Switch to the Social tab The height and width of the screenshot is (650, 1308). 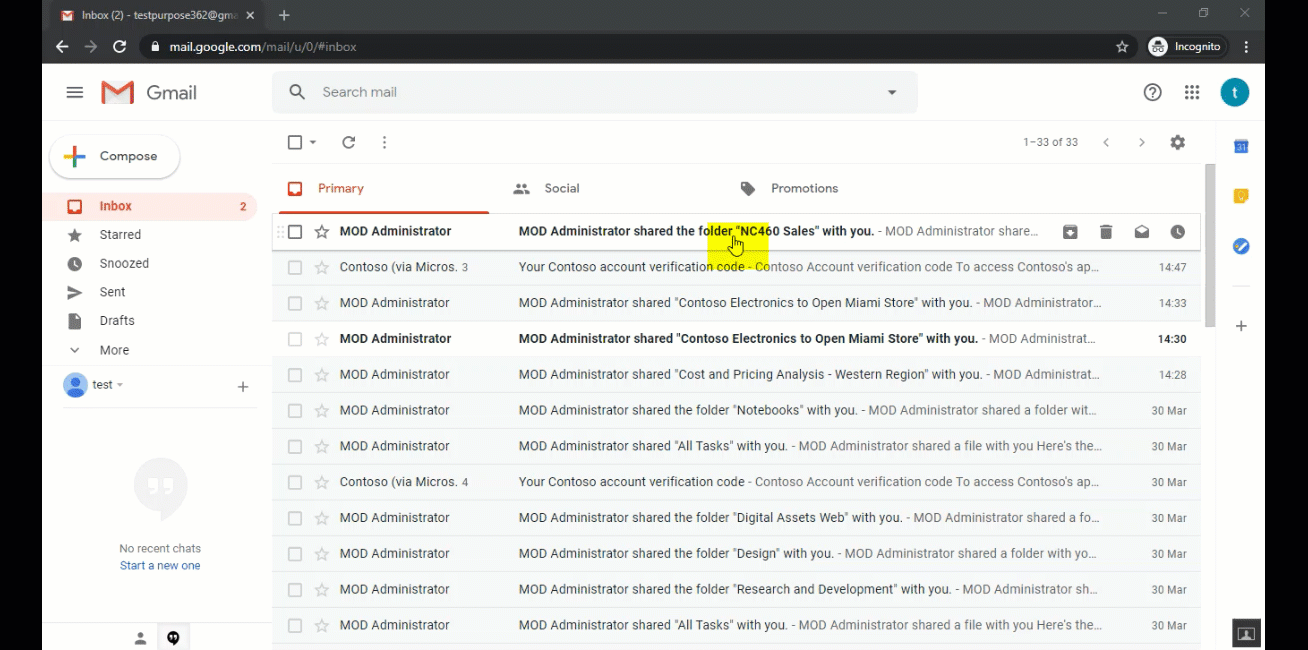coord(561,189)
